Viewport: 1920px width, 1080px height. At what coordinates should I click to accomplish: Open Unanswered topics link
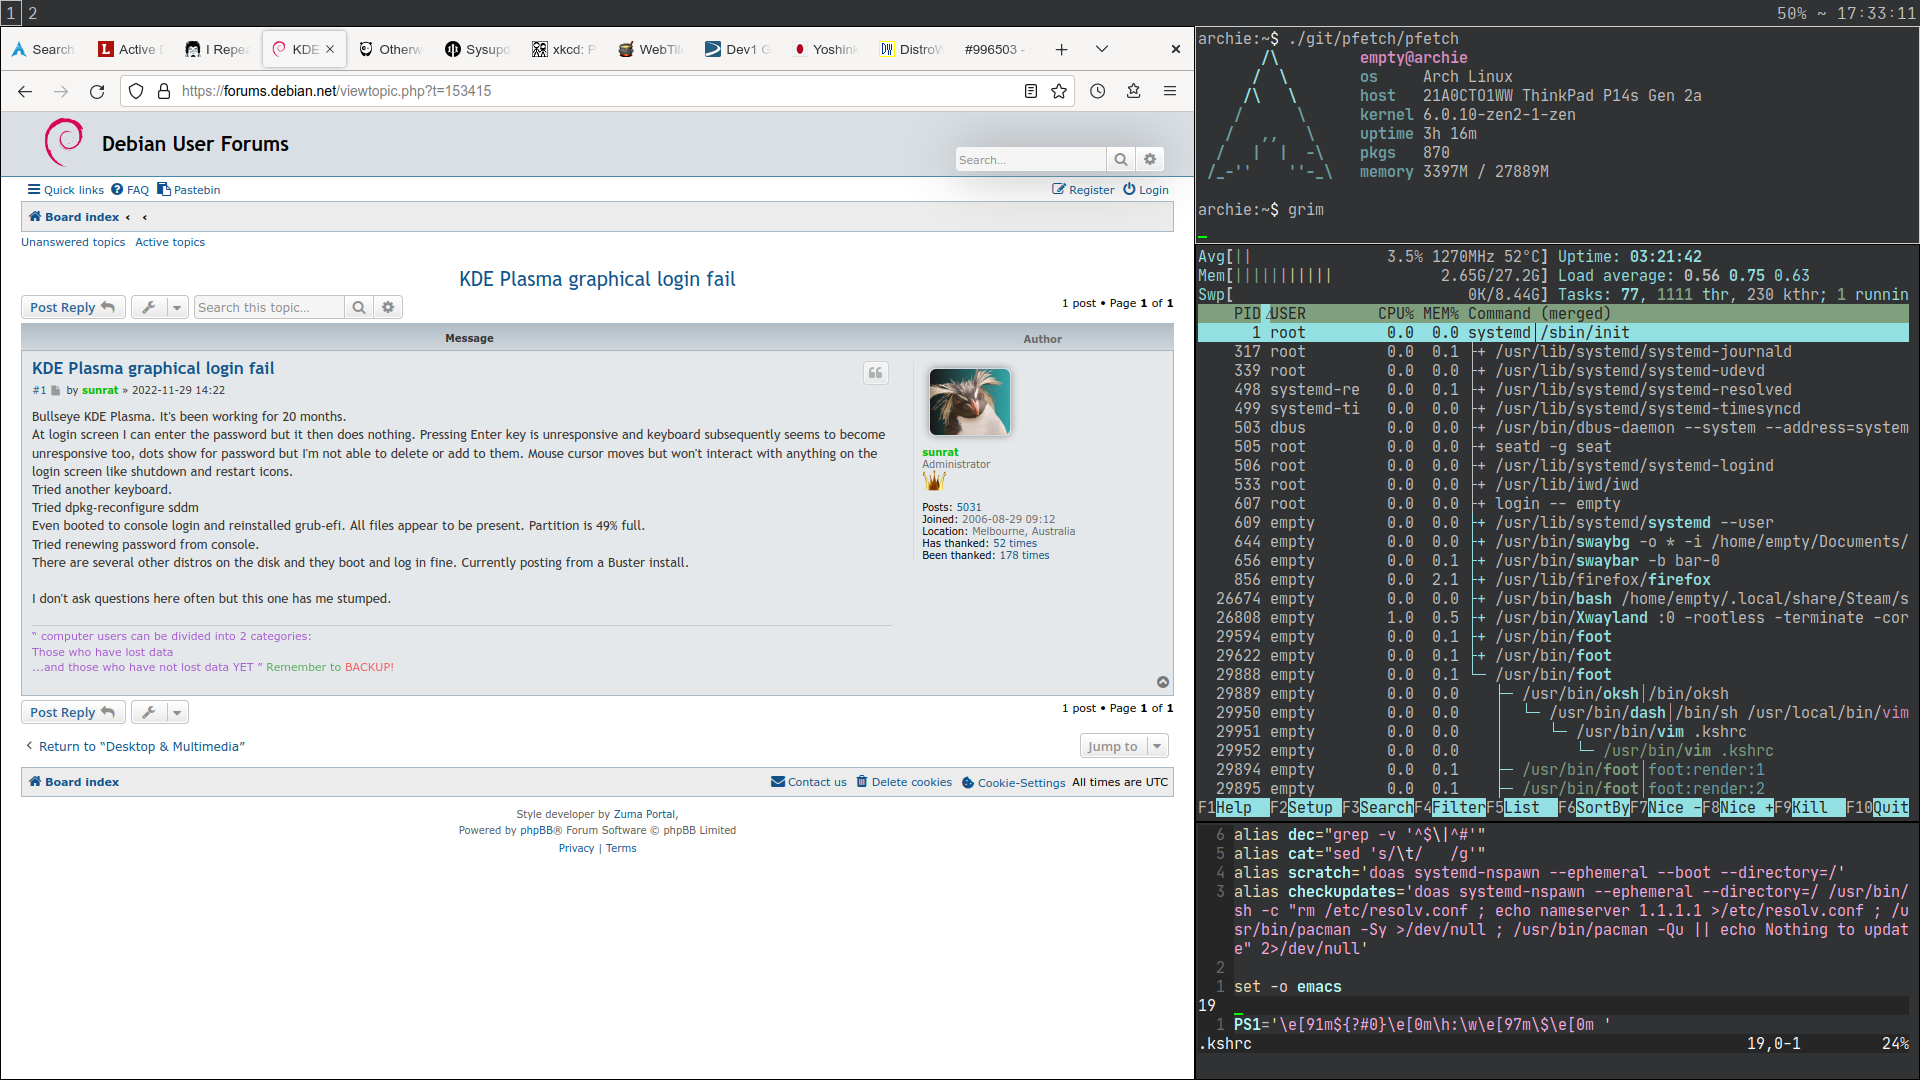tap(73, 242)
